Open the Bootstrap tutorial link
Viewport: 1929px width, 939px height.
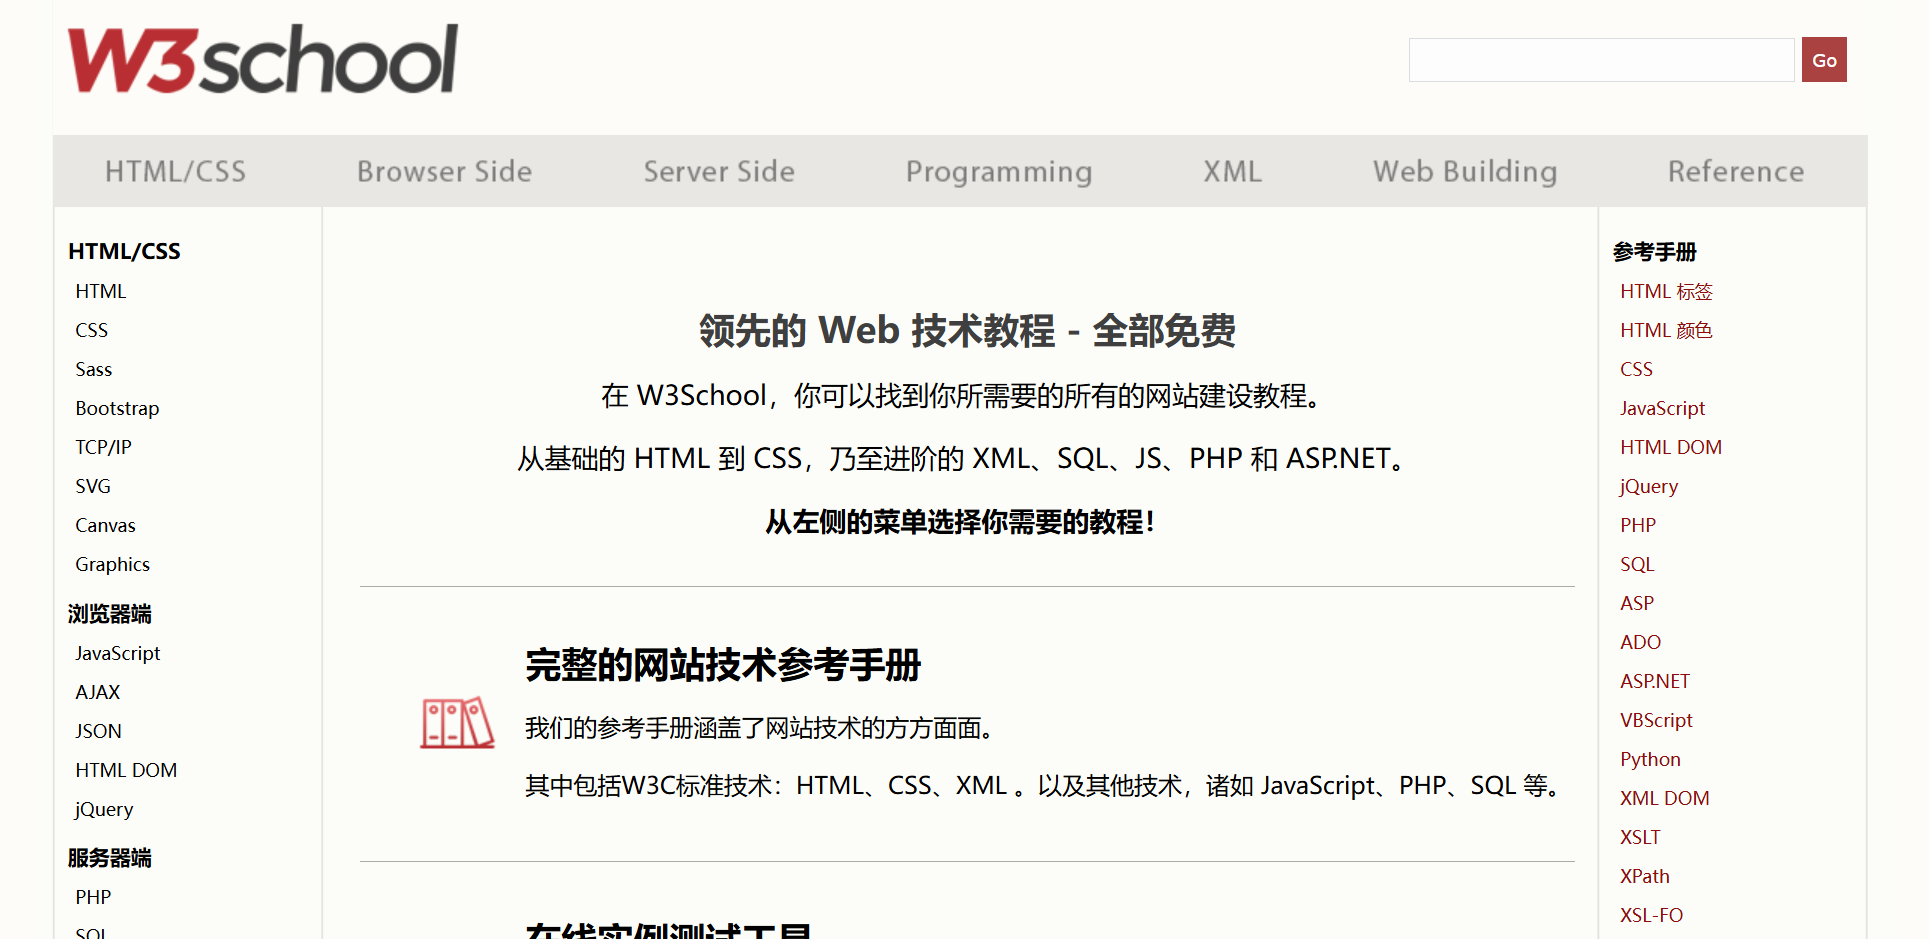(x=117, y=408)
